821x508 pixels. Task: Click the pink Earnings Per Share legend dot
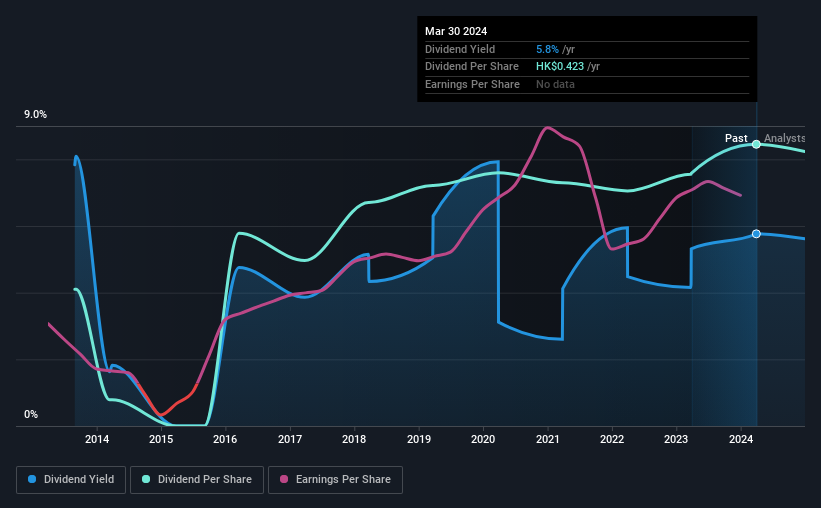tap(284, 479)
